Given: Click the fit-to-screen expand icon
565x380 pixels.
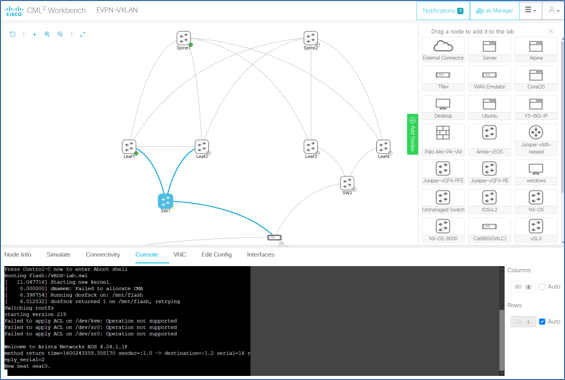Looking at the screenshot, I should pos(83,34).
